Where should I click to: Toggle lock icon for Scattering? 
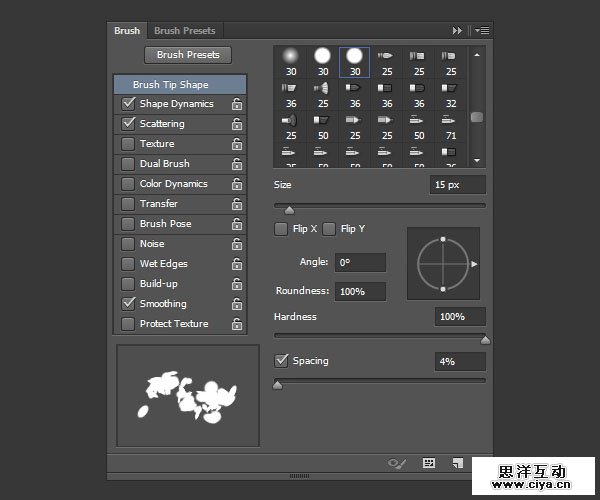coord(237,124)
